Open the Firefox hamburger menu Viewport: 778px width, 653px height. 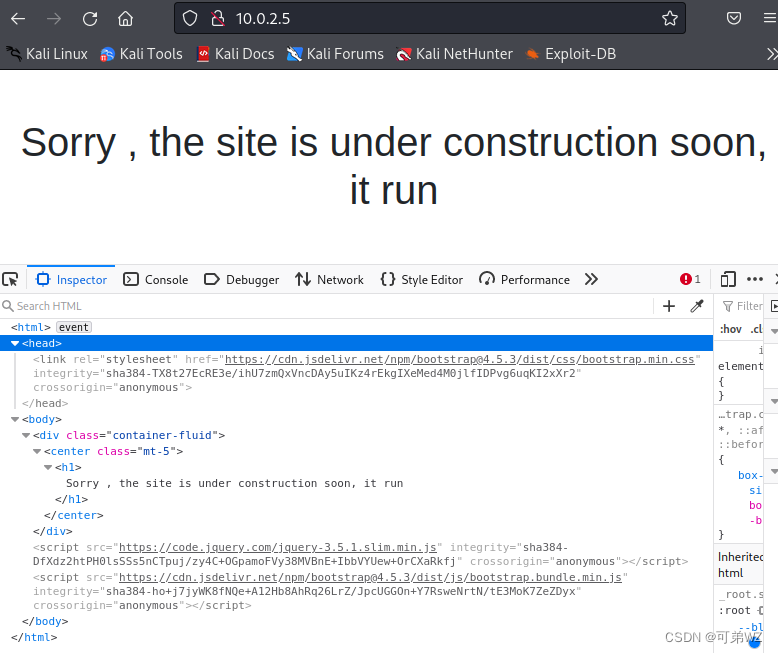click(770, 19)
